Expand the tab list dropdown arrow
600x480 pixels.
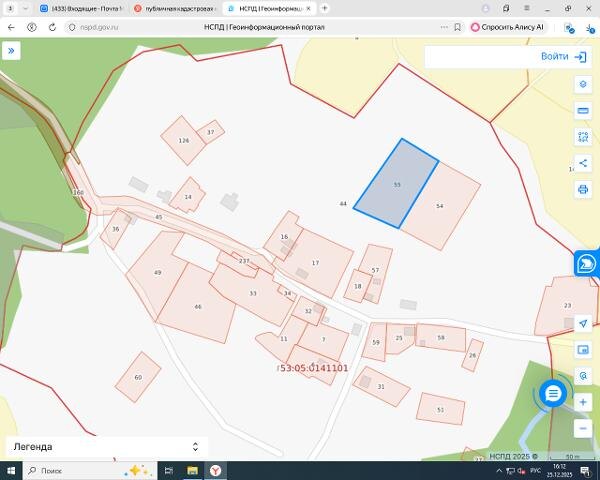tap(26, 8)
